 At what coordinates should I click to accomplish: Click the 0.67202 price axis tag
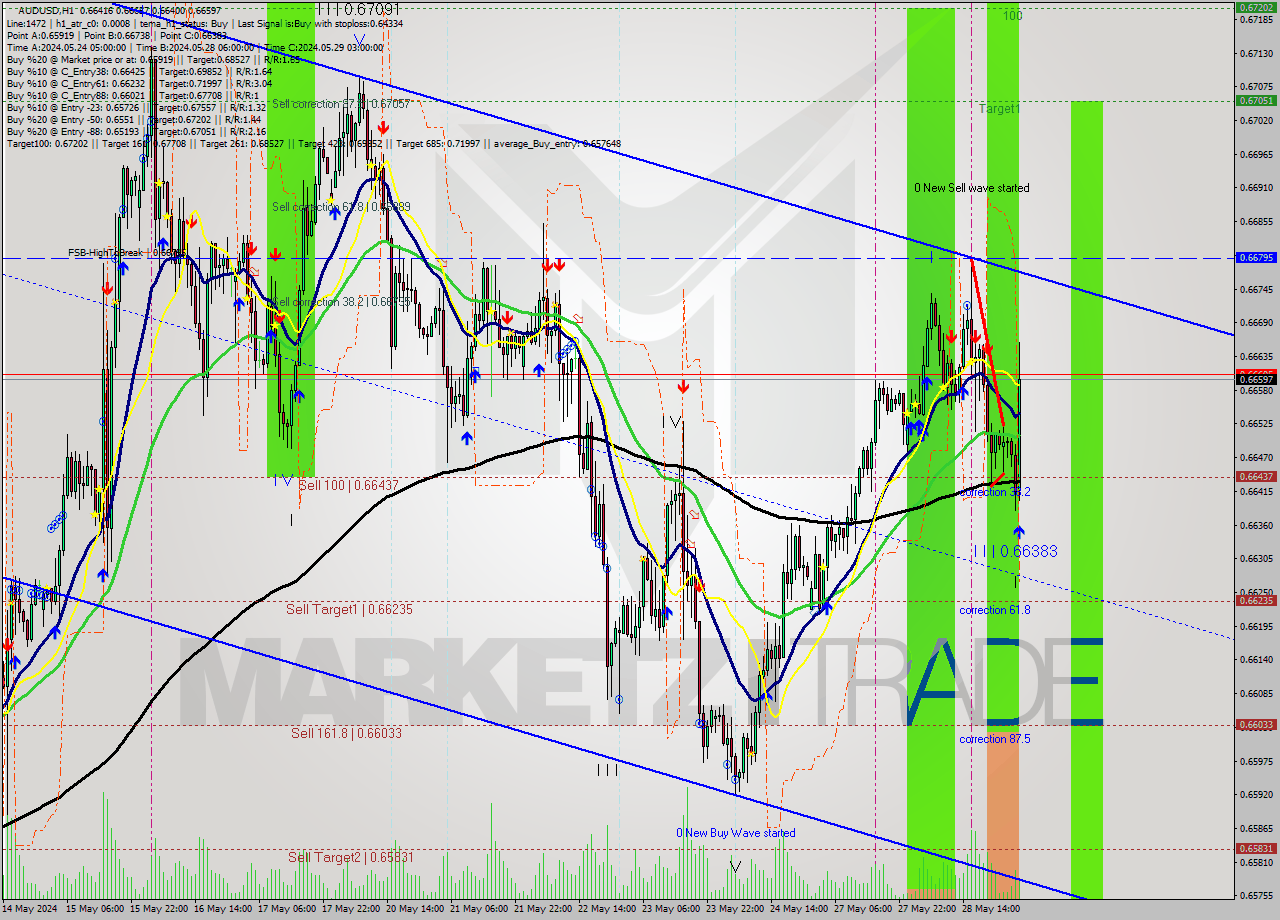pyautogui.click(x=1255, y=7)
